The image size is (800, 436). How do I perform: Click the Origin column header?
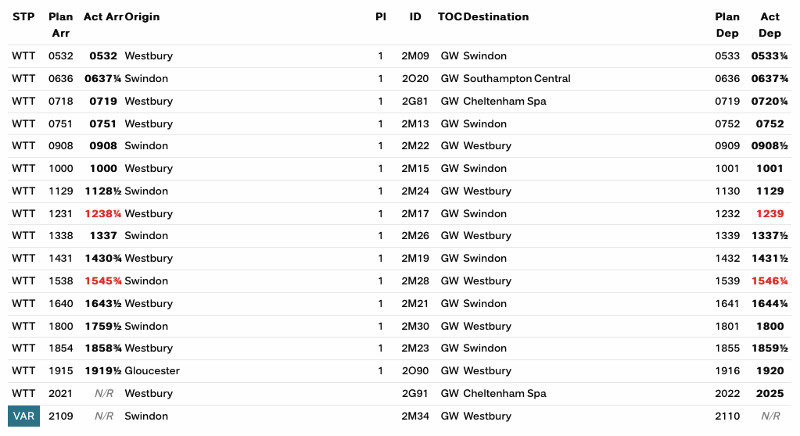(143, 17)
